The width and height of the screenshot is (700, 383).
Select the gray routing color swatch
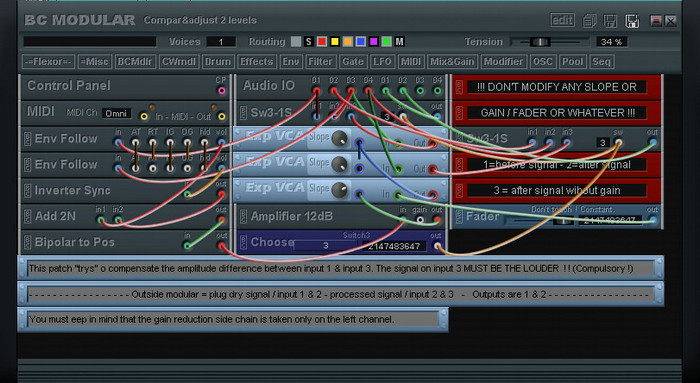tap(296, 42)
